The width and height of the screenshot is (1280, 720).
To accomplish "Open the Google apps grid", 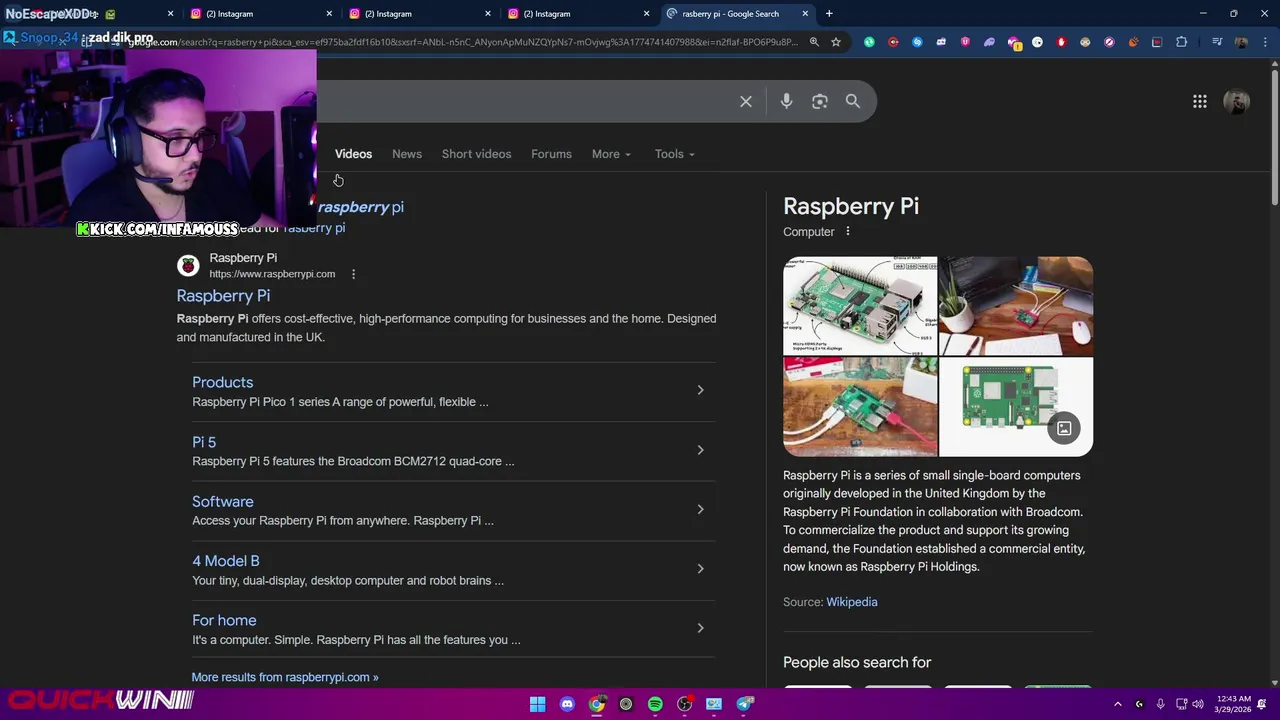I will [x=1200, y=101].
